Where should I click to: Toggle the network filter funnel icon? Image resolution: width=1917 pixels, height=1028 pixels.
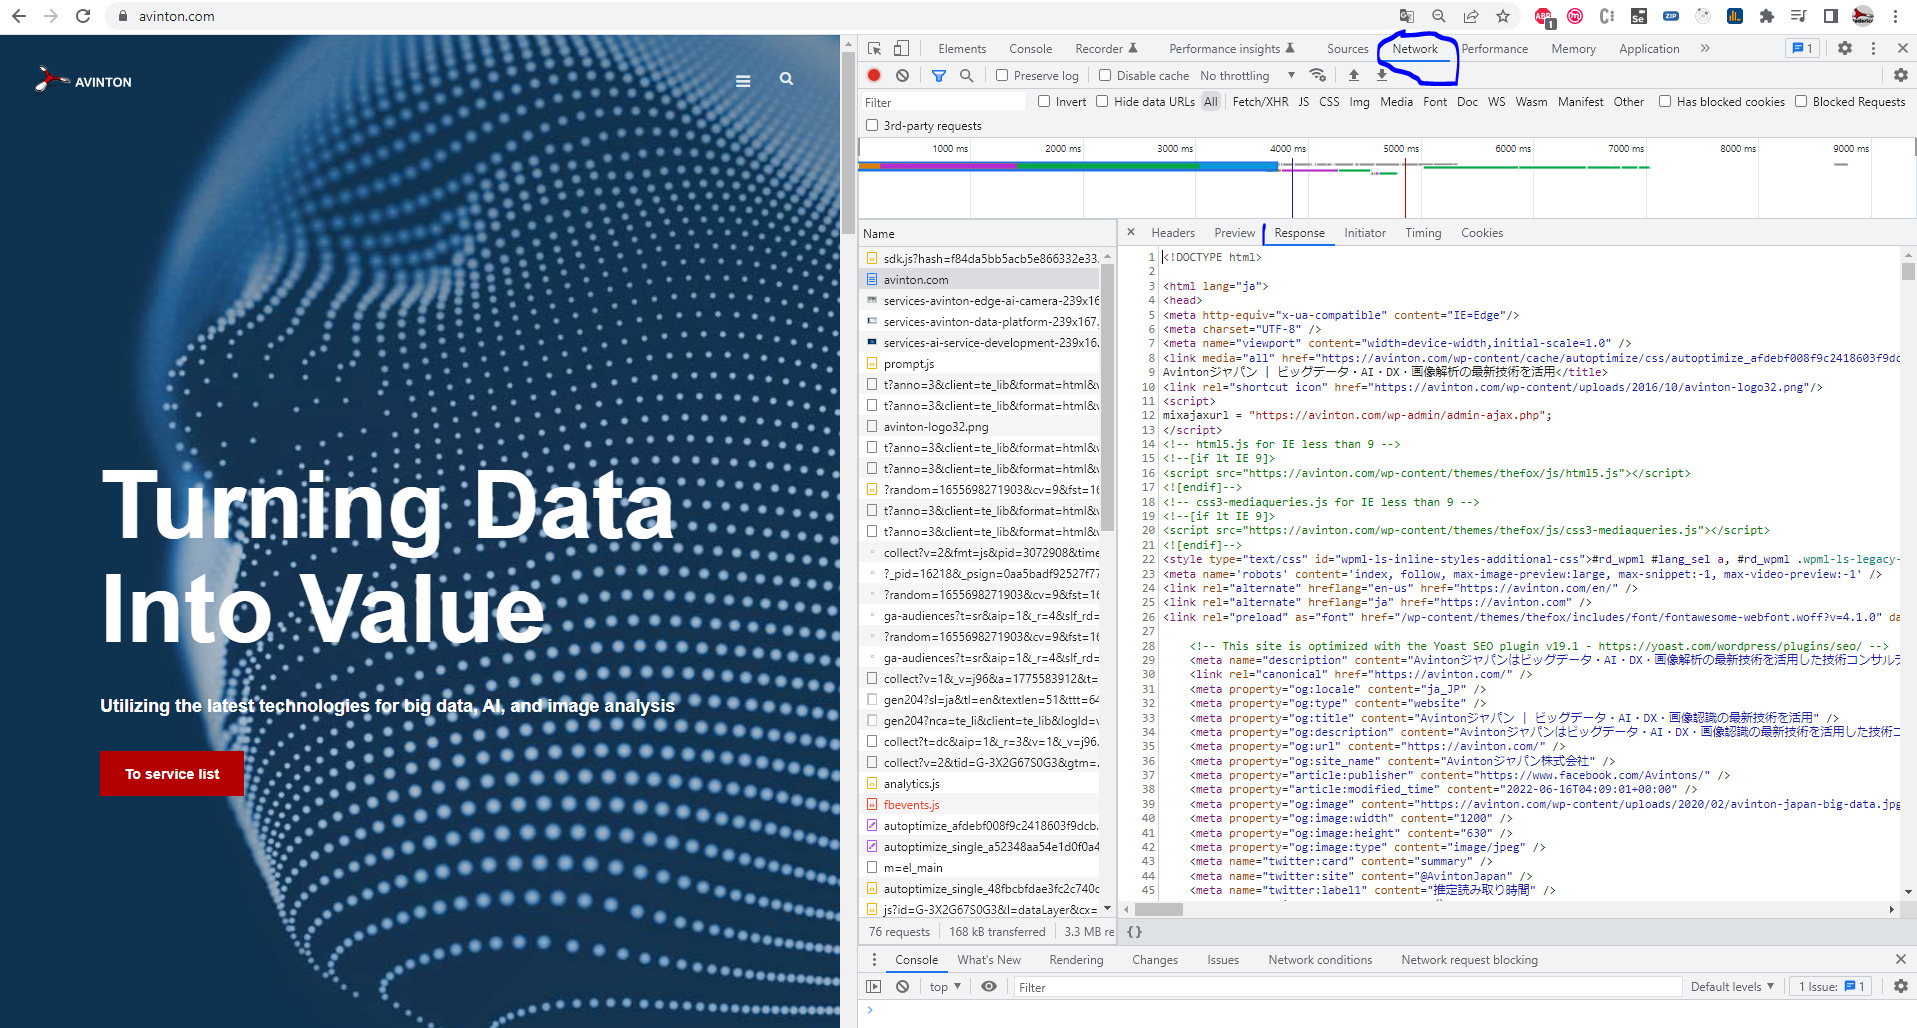pyautogui.click(x=938, y=75)
